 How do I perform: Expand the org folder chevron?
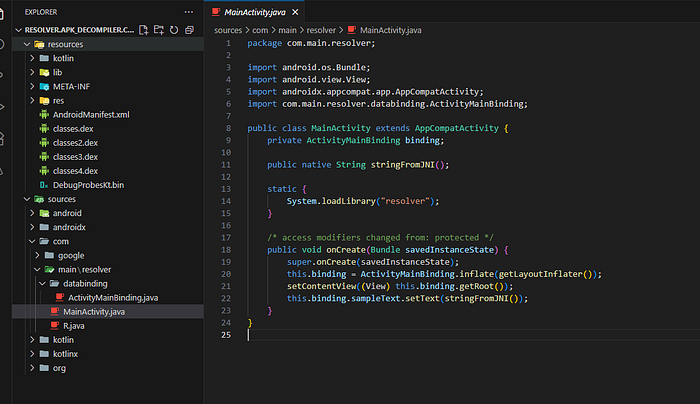tap(32, 368)
